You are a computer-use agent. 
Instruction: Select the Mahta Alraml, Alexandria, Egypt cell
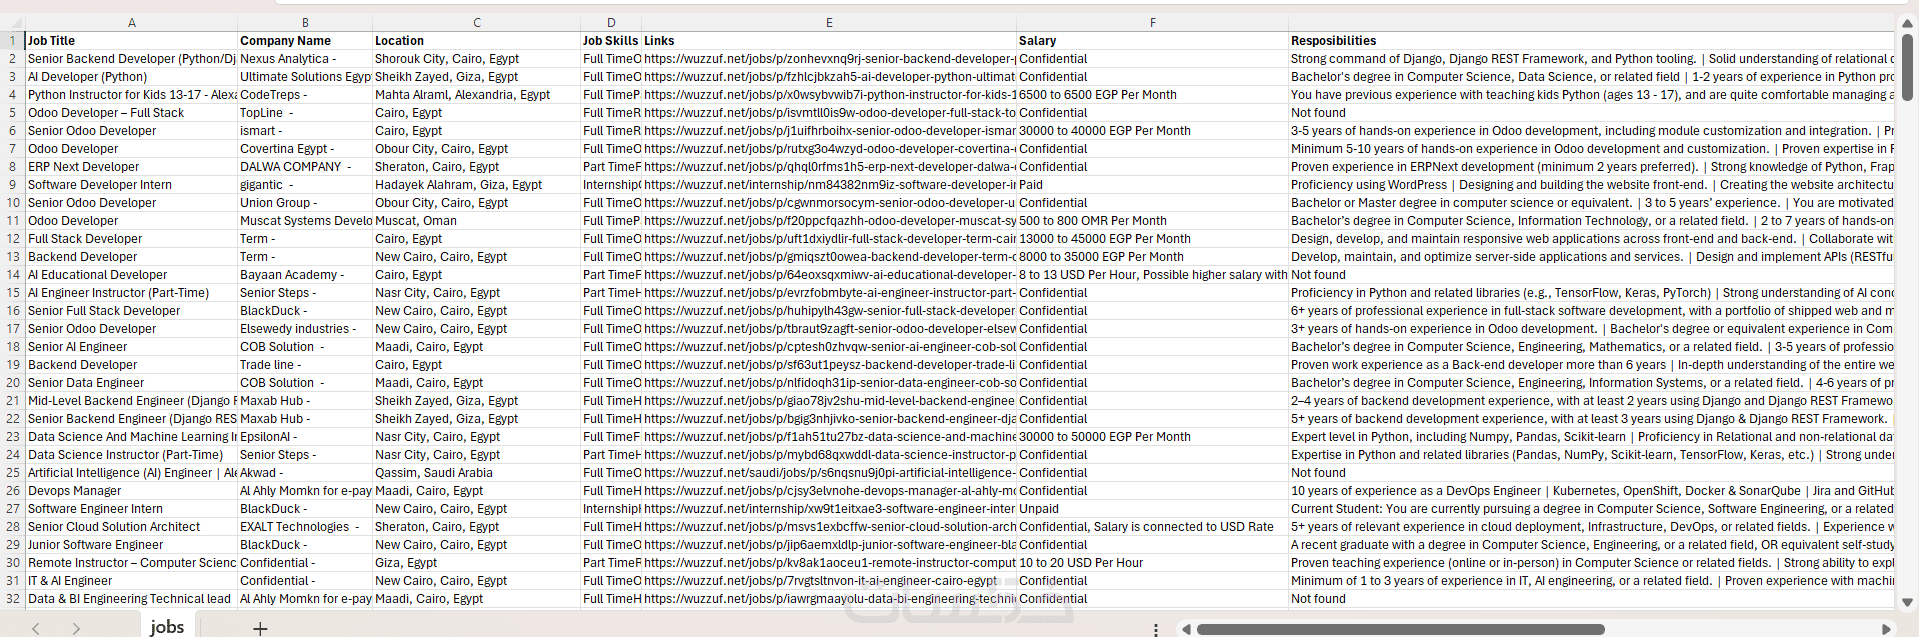[x=477, y=95]
